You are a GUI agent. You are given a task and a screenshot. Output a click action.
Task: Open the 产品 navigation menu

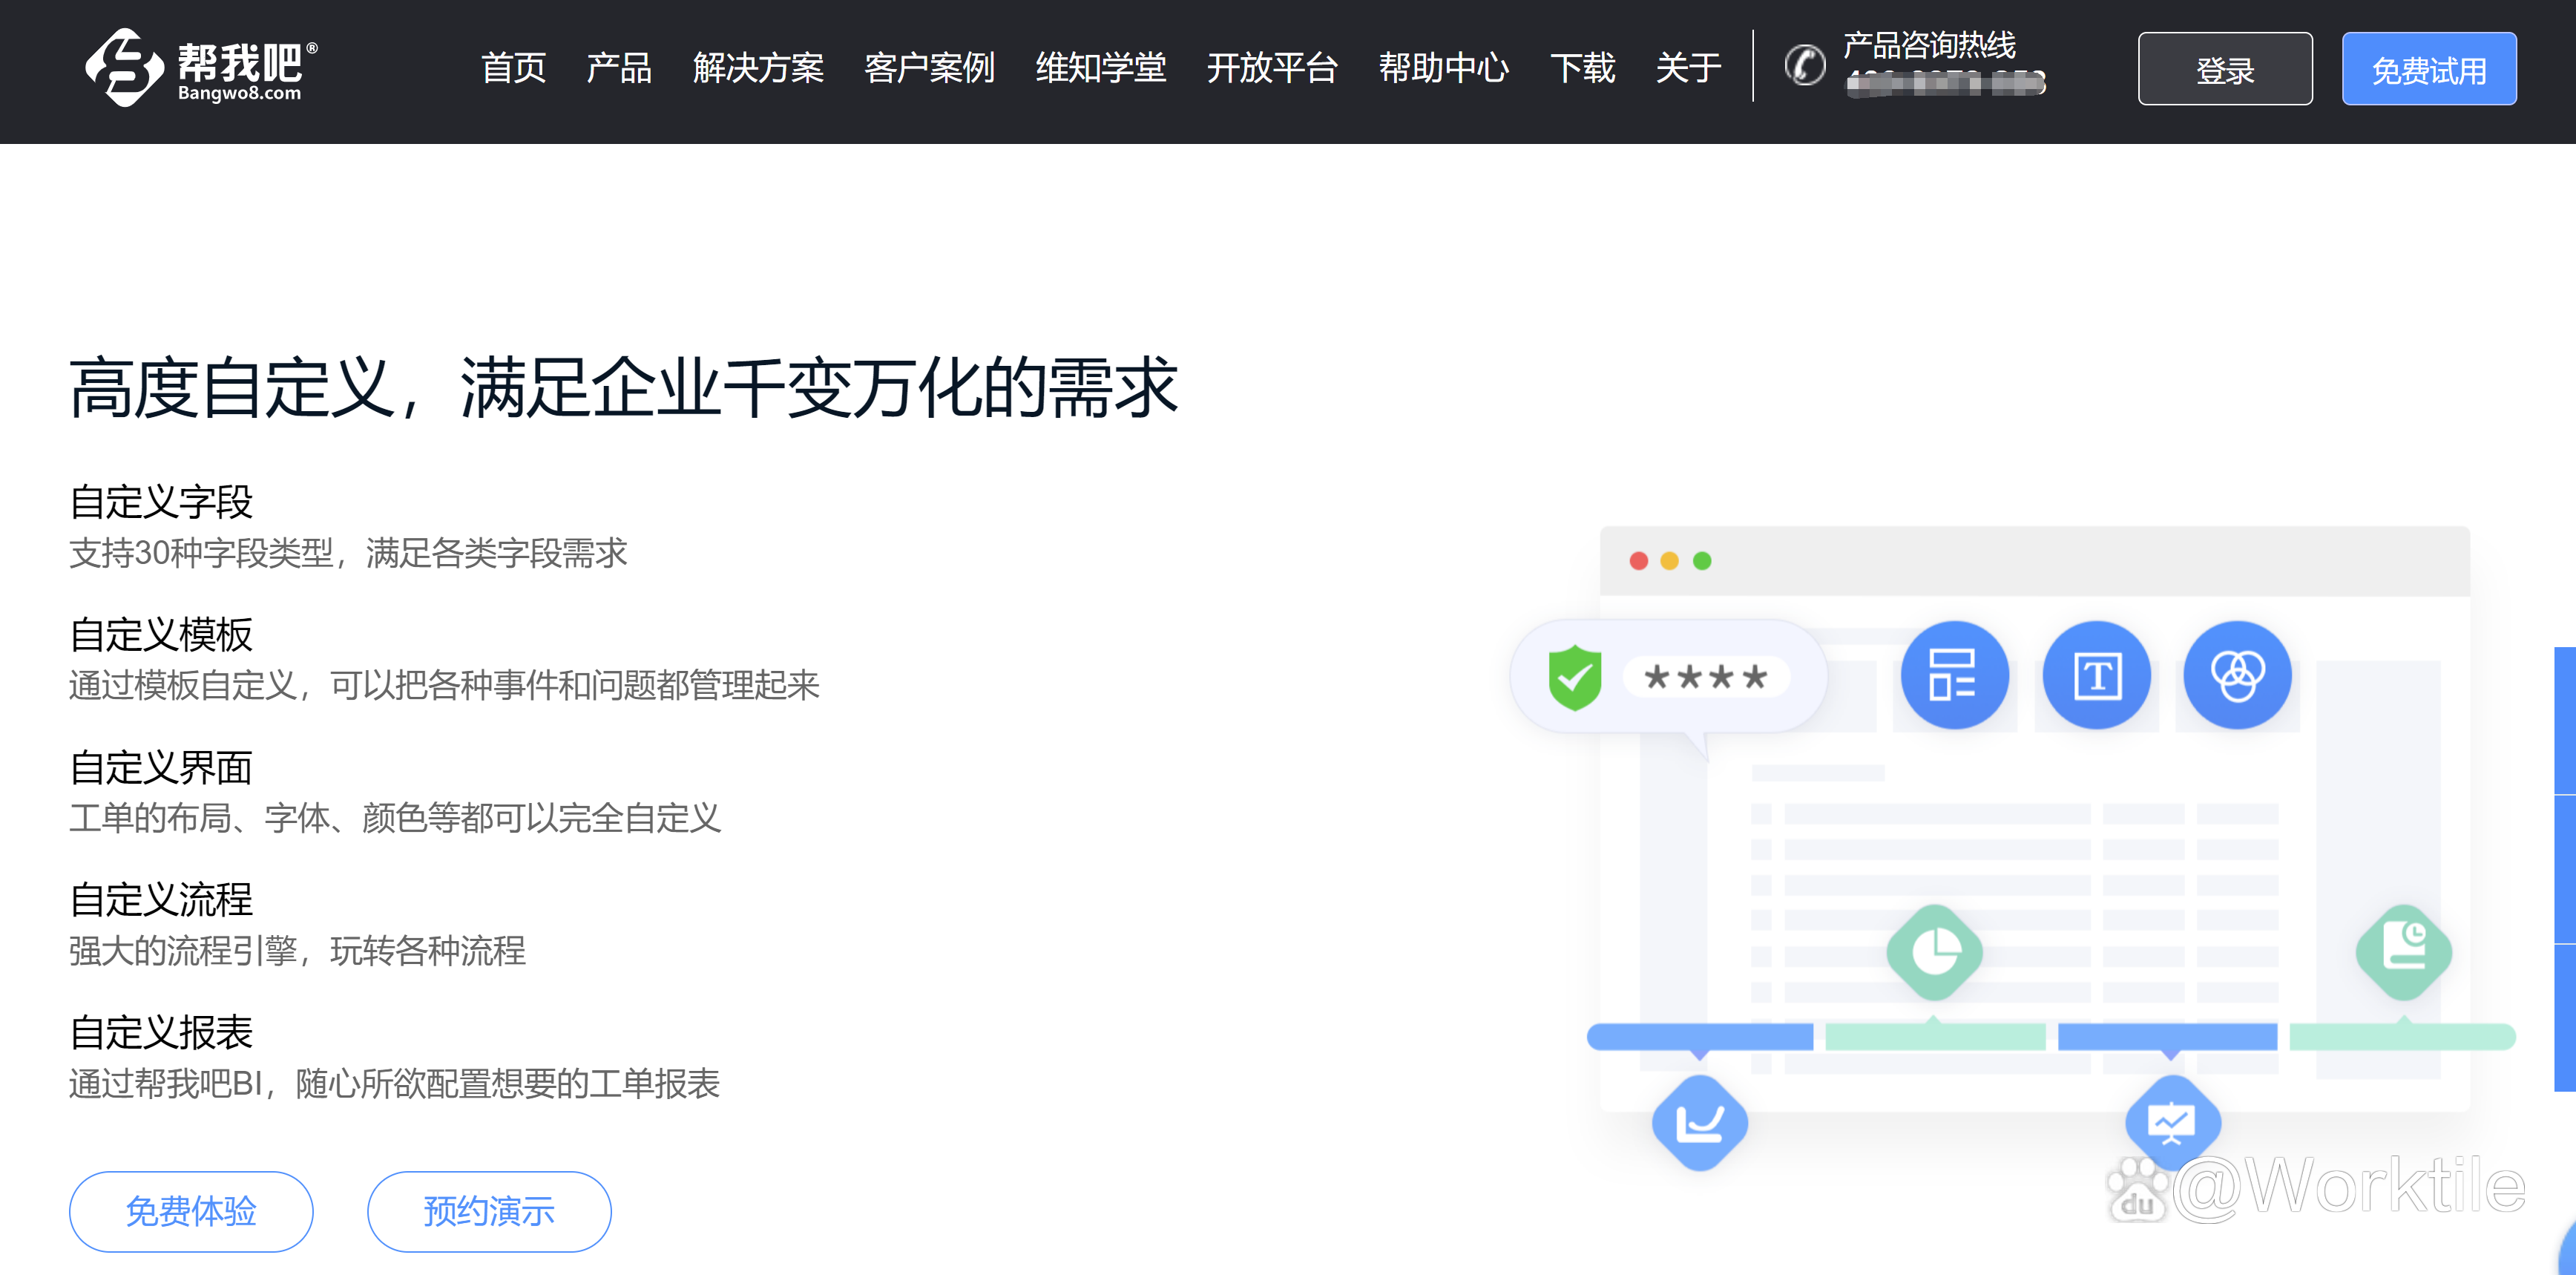(x=618, y=68)
